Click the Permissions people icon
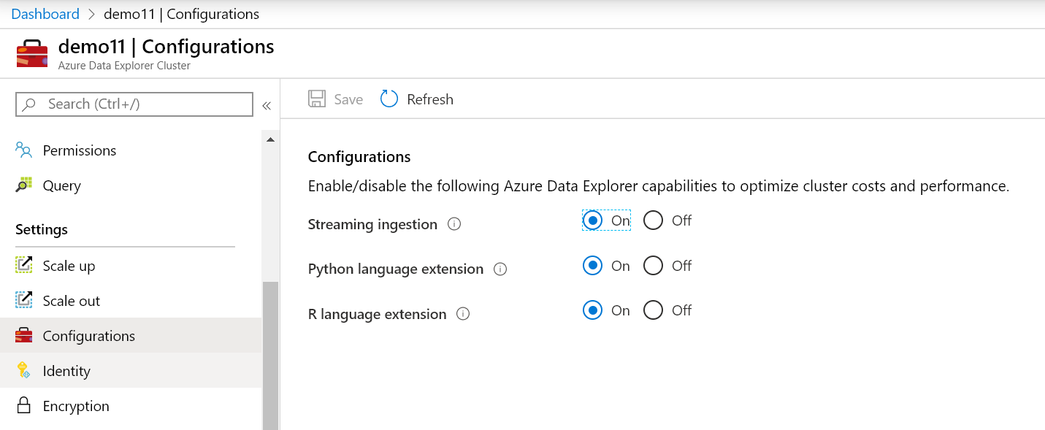The image size is (1045, 430). pos(24,150)
